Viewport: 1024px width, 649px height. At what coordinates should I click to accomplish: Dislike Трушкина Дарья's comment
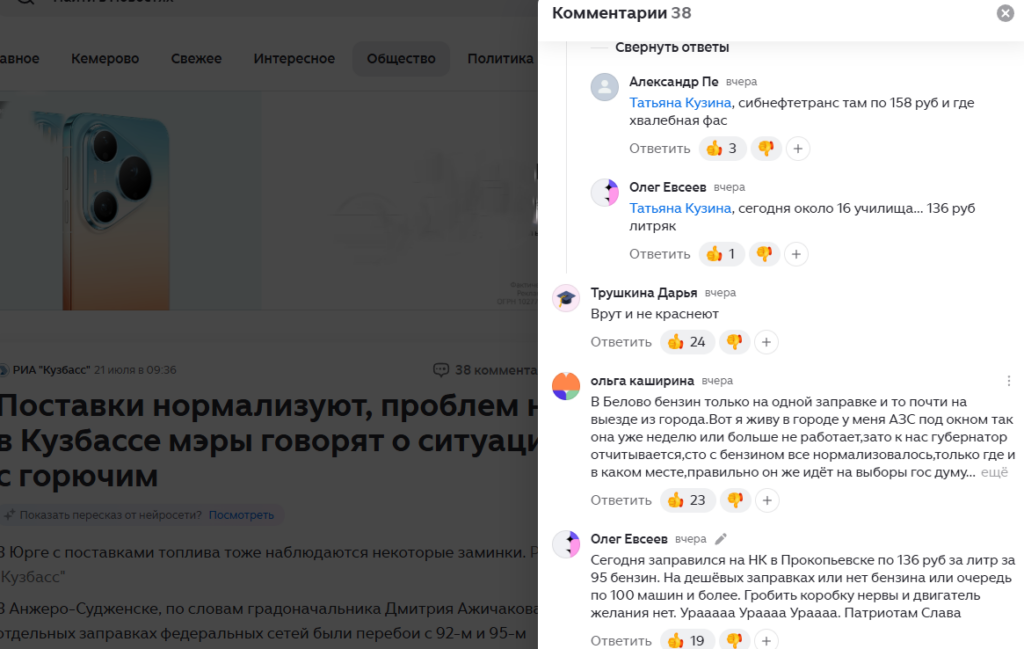(735, 342)
